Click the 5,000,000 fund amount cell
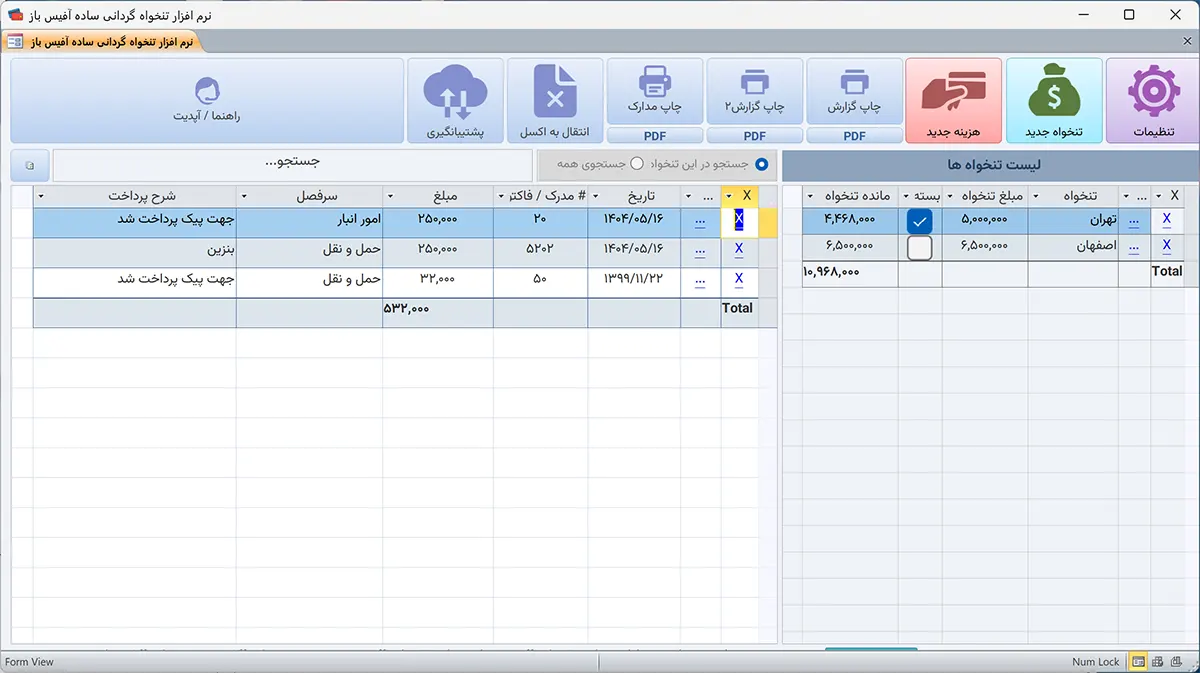The image size is (1200, 673). pos(985,220)
